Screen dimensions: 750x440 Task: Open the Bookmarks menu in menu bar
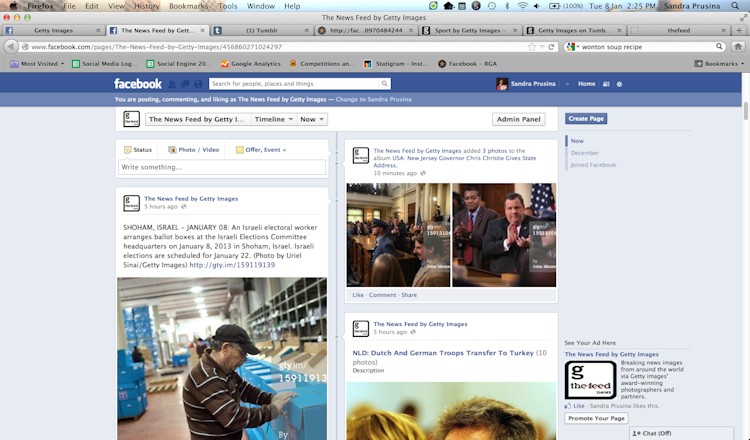188,6
